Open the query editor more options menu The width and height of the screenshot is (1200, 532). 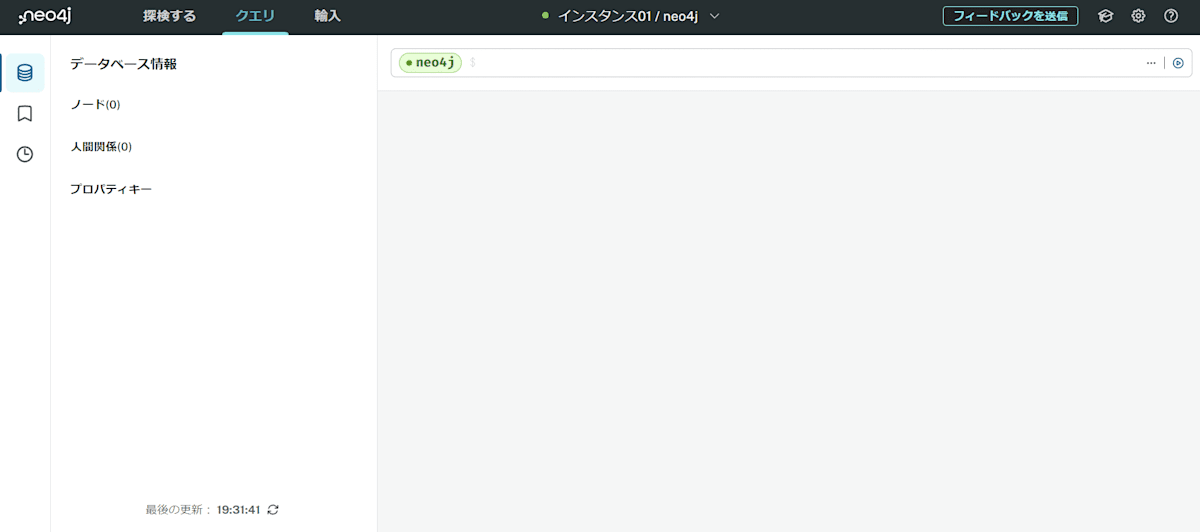tap(1151, 63)
